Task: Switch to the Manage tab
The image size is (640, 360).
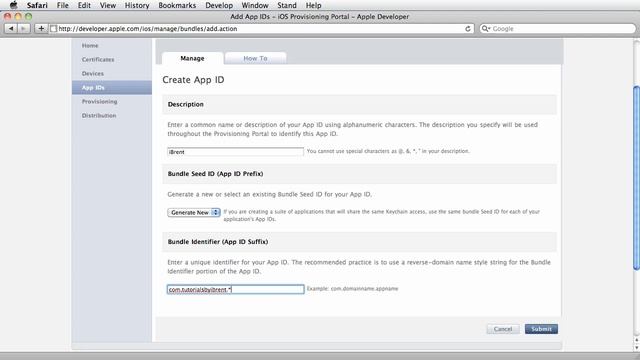Action: click(192, 58)
